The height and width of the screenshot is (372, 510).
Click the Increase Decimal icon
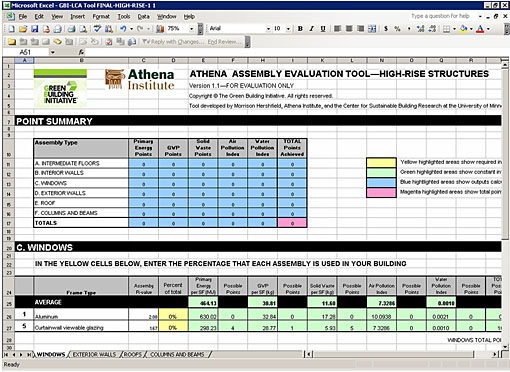pos(421,29)
